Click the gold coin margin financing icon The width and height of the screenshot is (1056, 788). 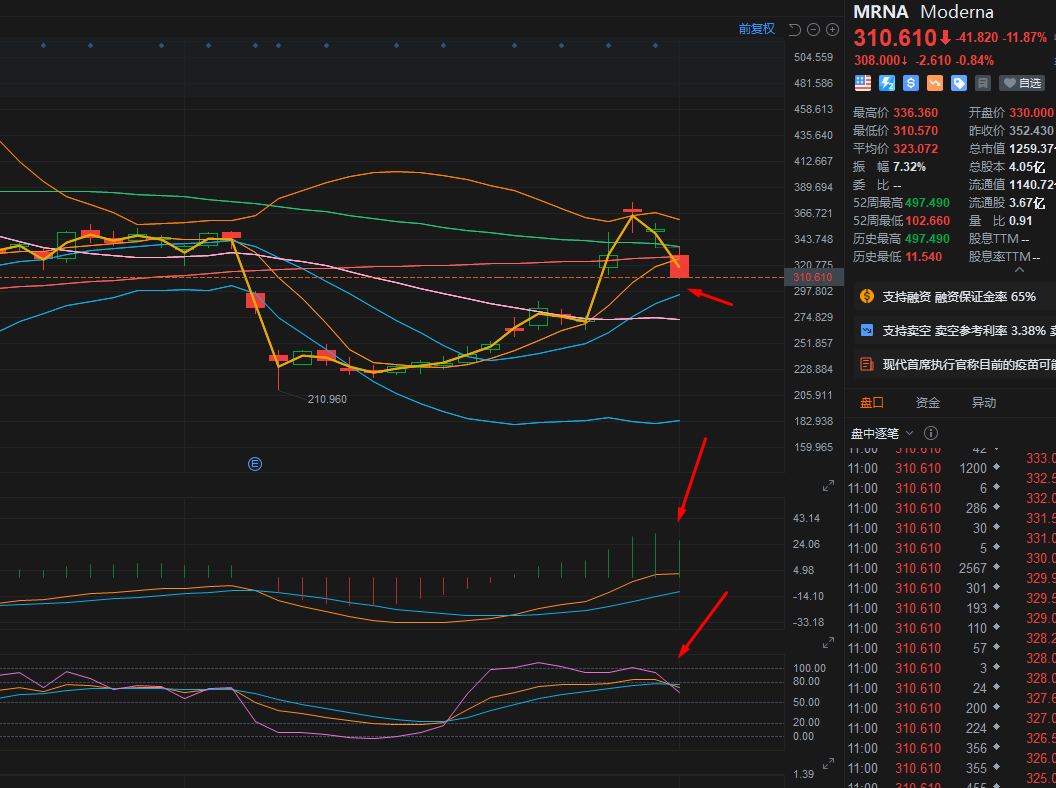pos(867,296)
